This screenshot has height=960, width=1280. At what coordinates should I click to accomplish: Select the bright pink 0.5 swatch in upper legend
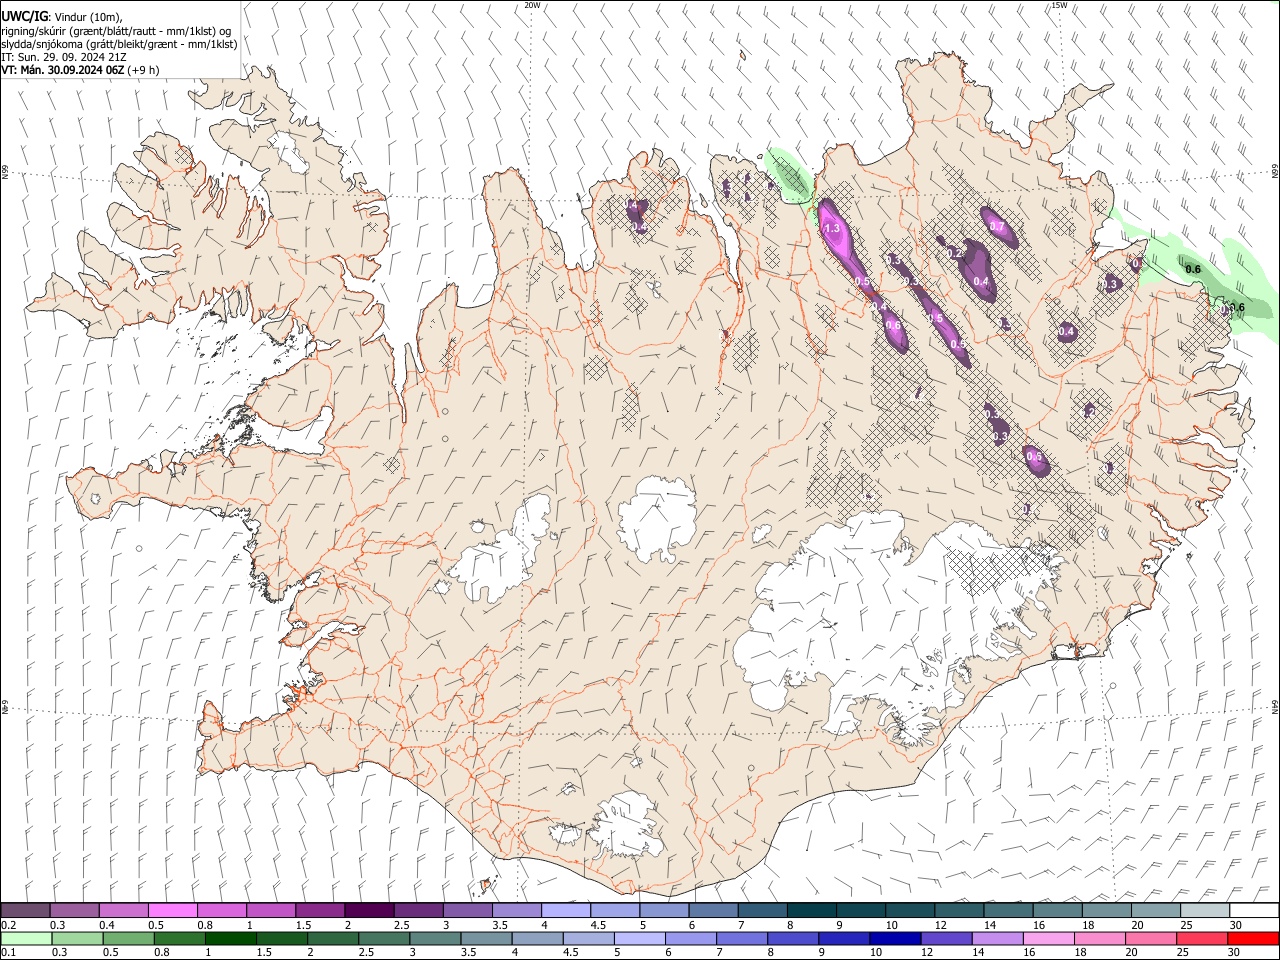172,910
